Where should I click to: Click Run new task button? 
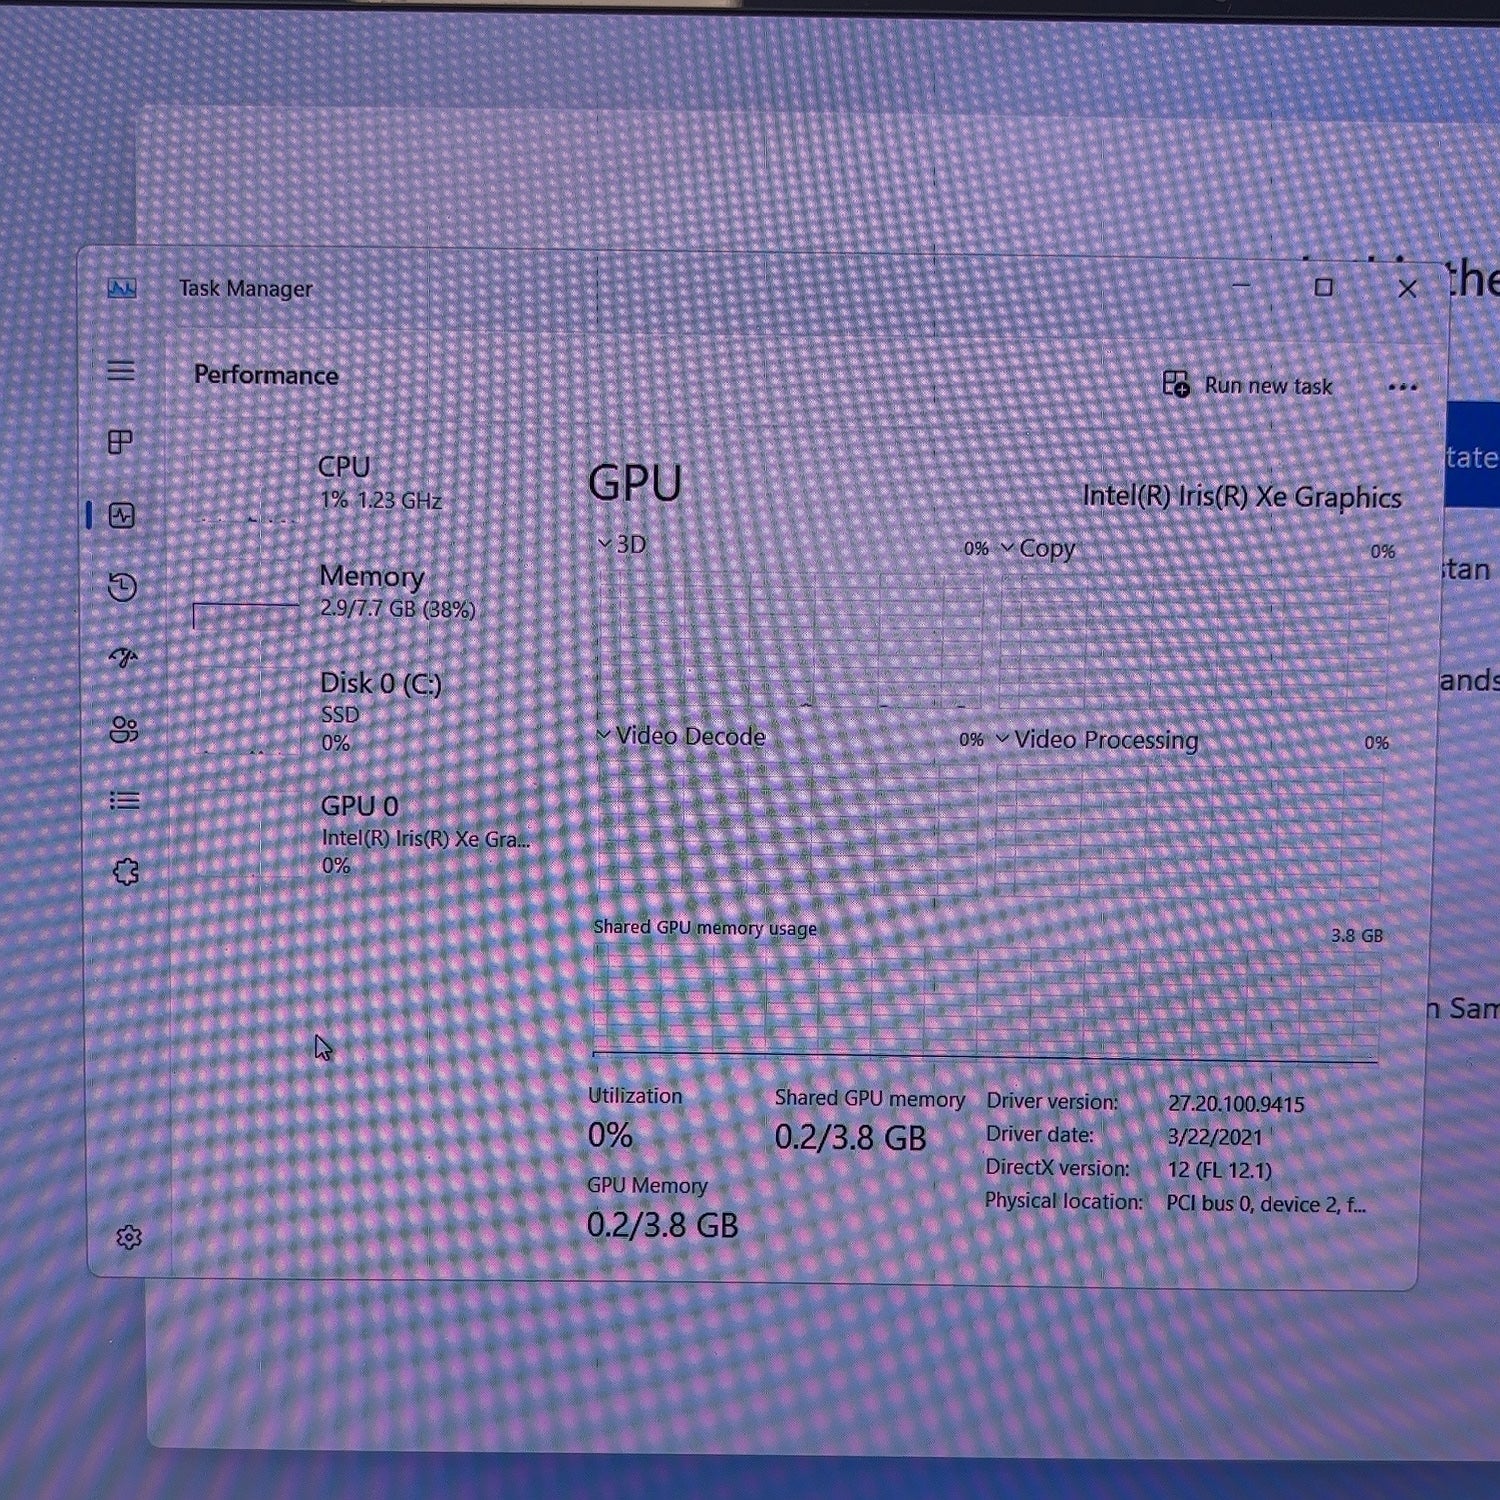pos(1248,385)
